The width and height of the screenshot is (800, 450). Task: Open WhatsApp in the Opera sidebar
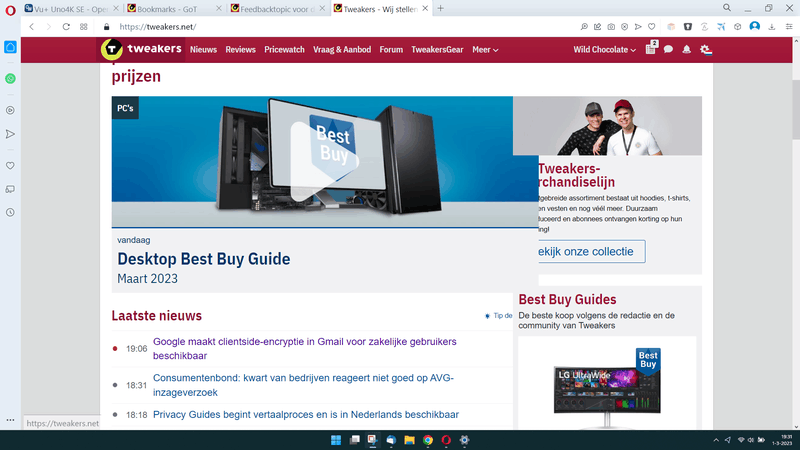10,79
